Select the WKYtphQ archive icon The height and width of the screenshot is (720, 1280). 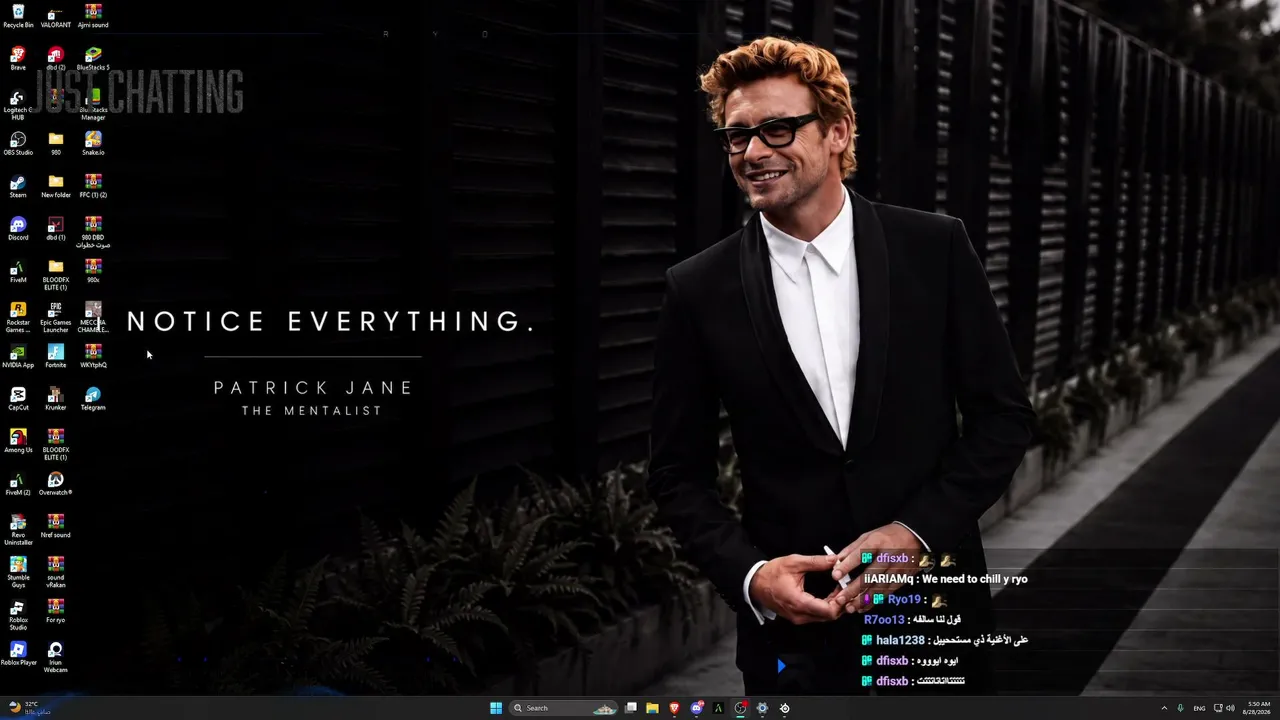pos(93,356)
